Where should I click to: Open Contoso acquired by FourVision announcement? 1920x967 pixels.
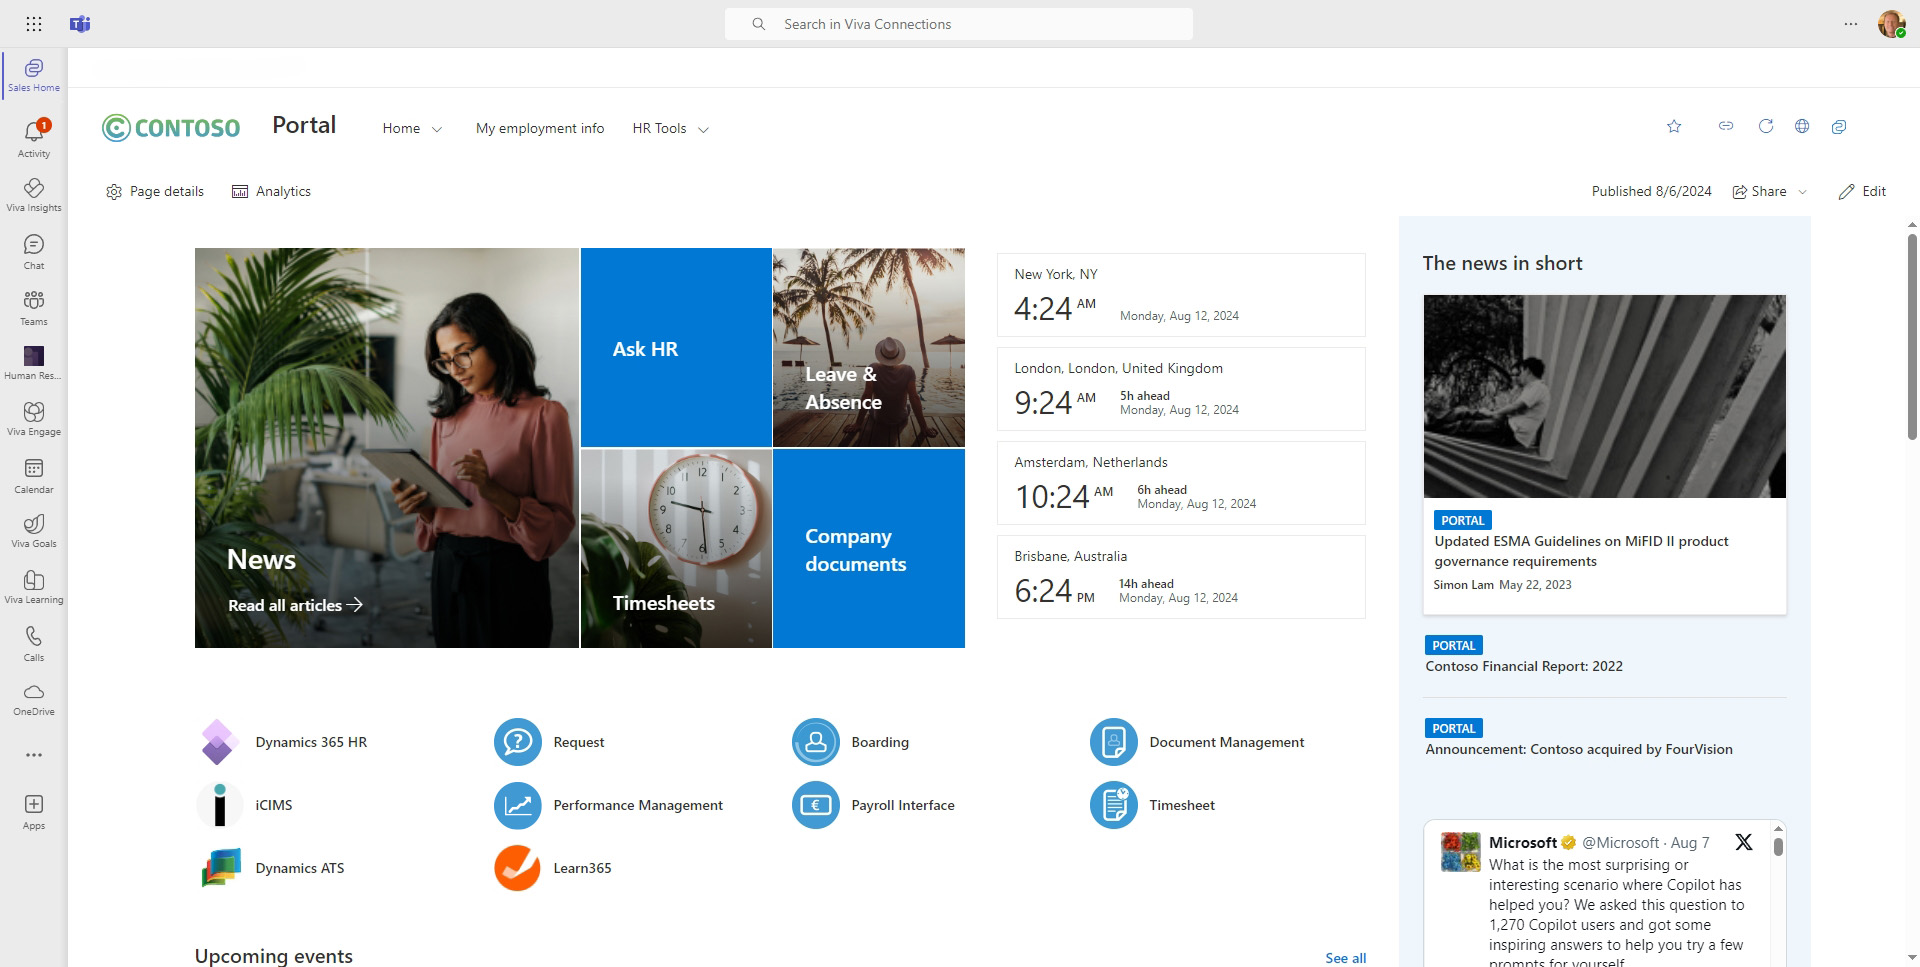pyautogui.click(x=1579, y=749)
